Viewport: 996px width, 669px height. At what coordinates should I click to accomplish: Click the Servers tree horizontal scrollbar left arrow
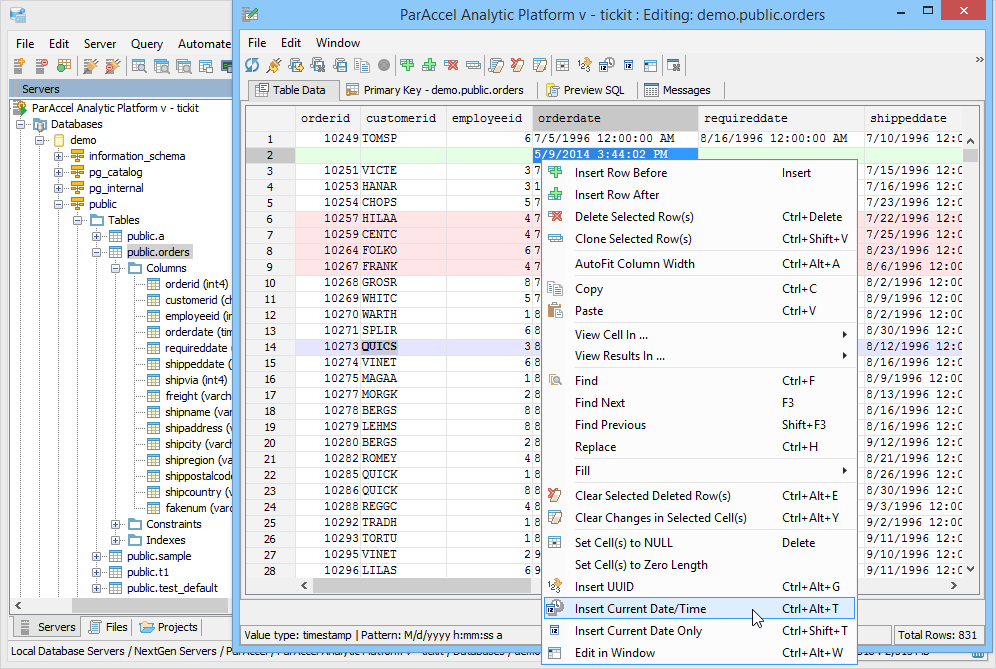click(x=18, y=605)
